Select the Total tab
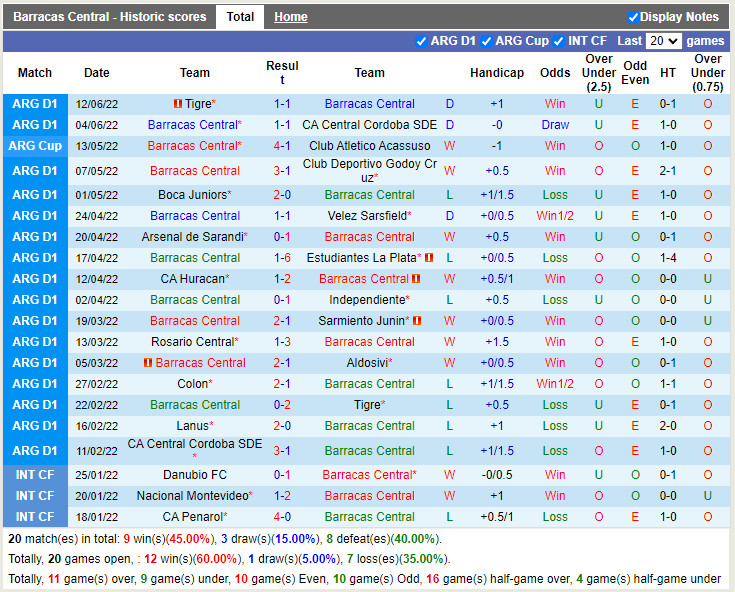The image size is (735, 592). (x=240, y=17)
